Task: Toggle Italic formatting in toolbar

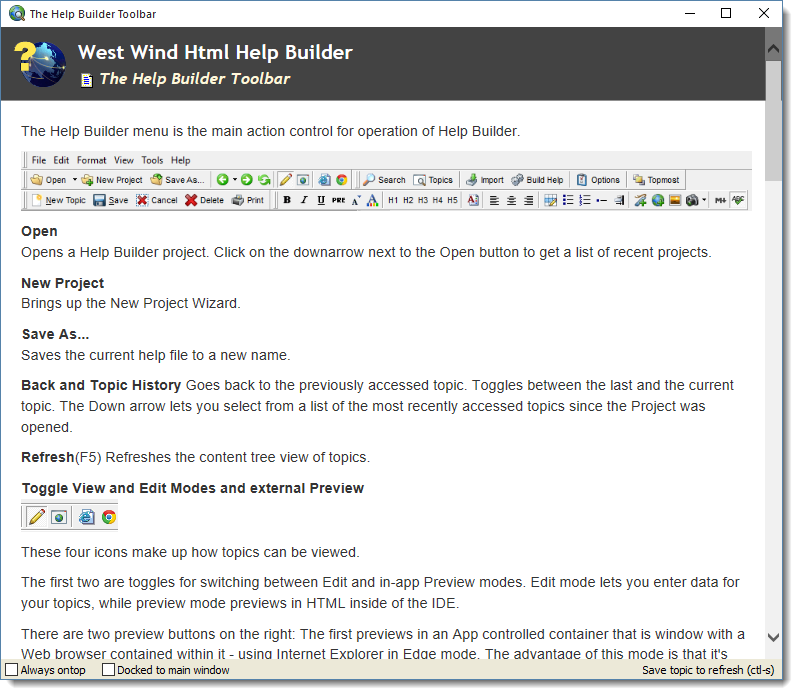Action: [x=304, y=200]
